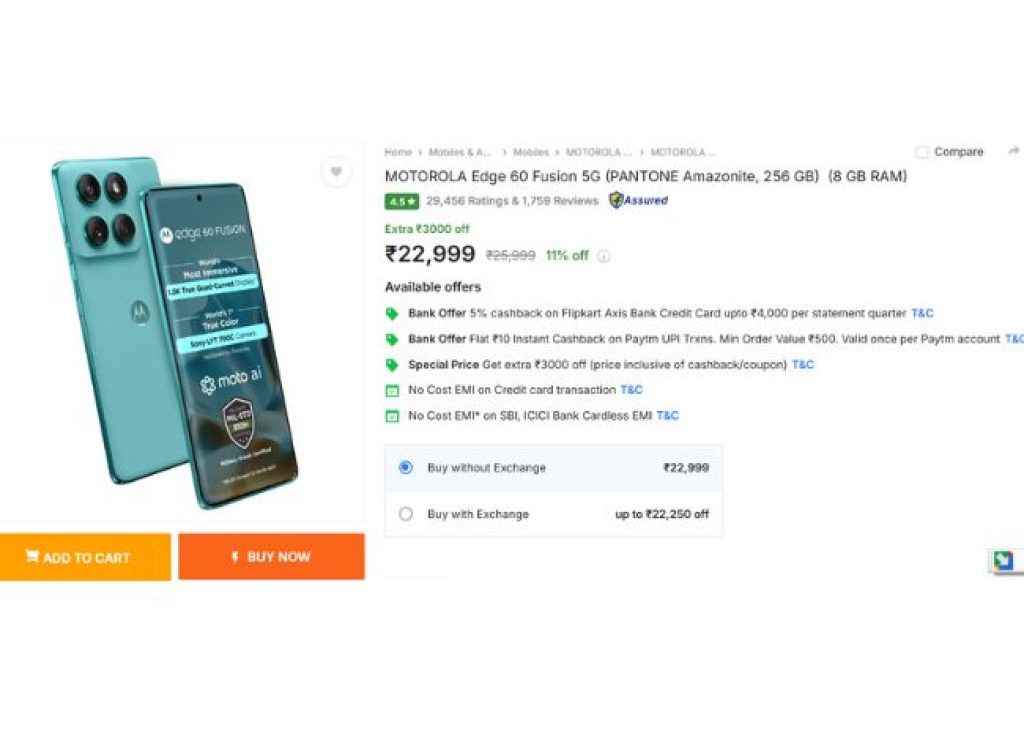Select Buy without Exchange option
Viewport: 1024px width, 756px height.
click(405, 467)
